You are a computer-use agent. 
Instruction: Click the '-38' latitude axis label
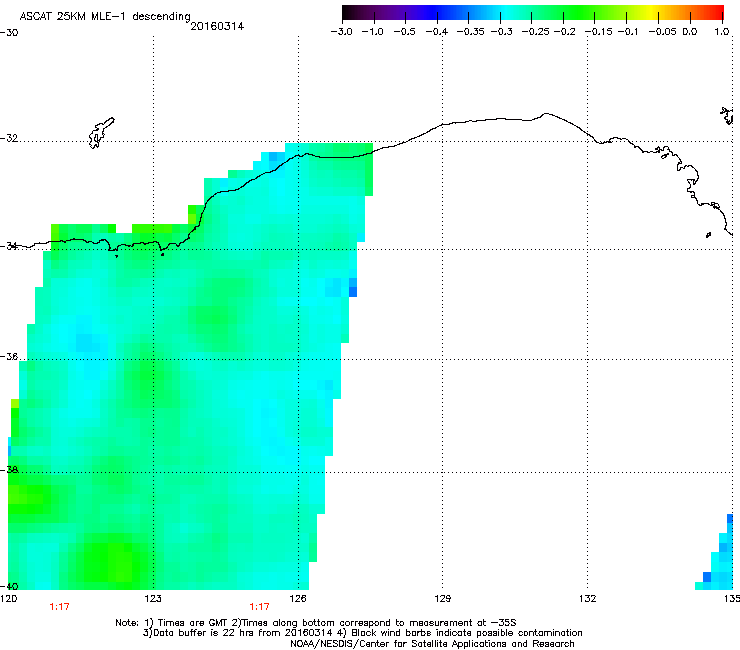point(9,470)
